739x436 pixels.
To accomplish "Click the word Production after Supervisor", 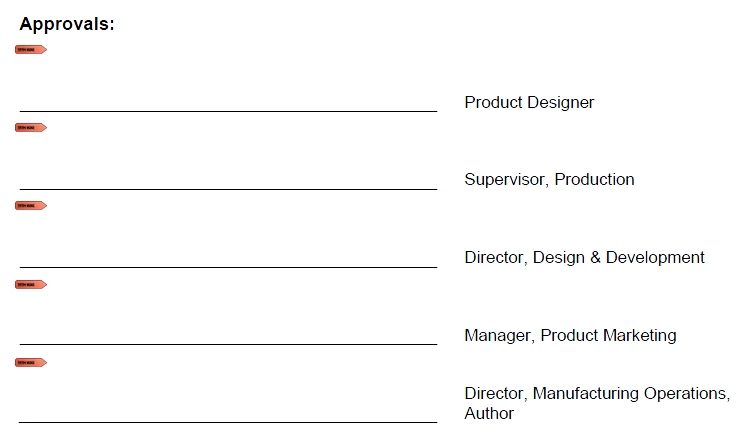I will 594,180.
